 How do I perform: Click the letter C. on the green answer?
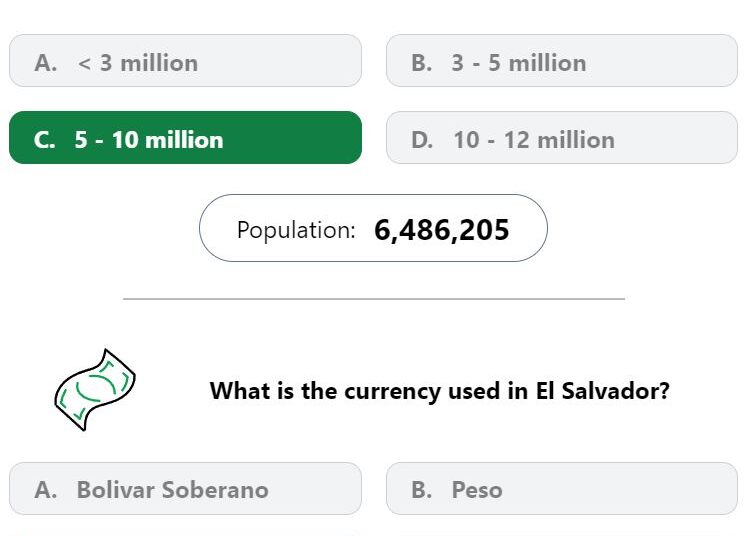click(x=45, y=140)
